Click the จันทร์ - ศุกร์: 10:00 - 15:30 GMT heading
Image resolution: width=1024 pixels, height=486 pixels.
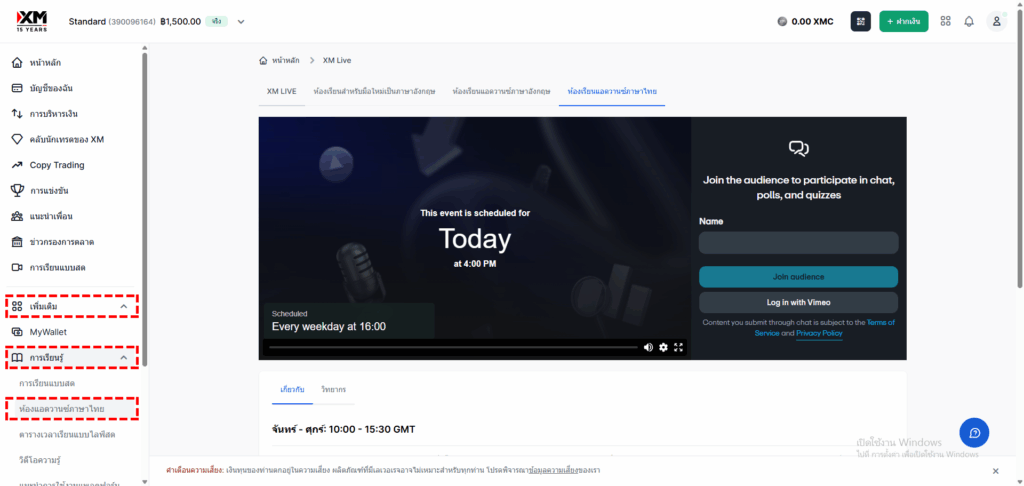coord(344,429)
